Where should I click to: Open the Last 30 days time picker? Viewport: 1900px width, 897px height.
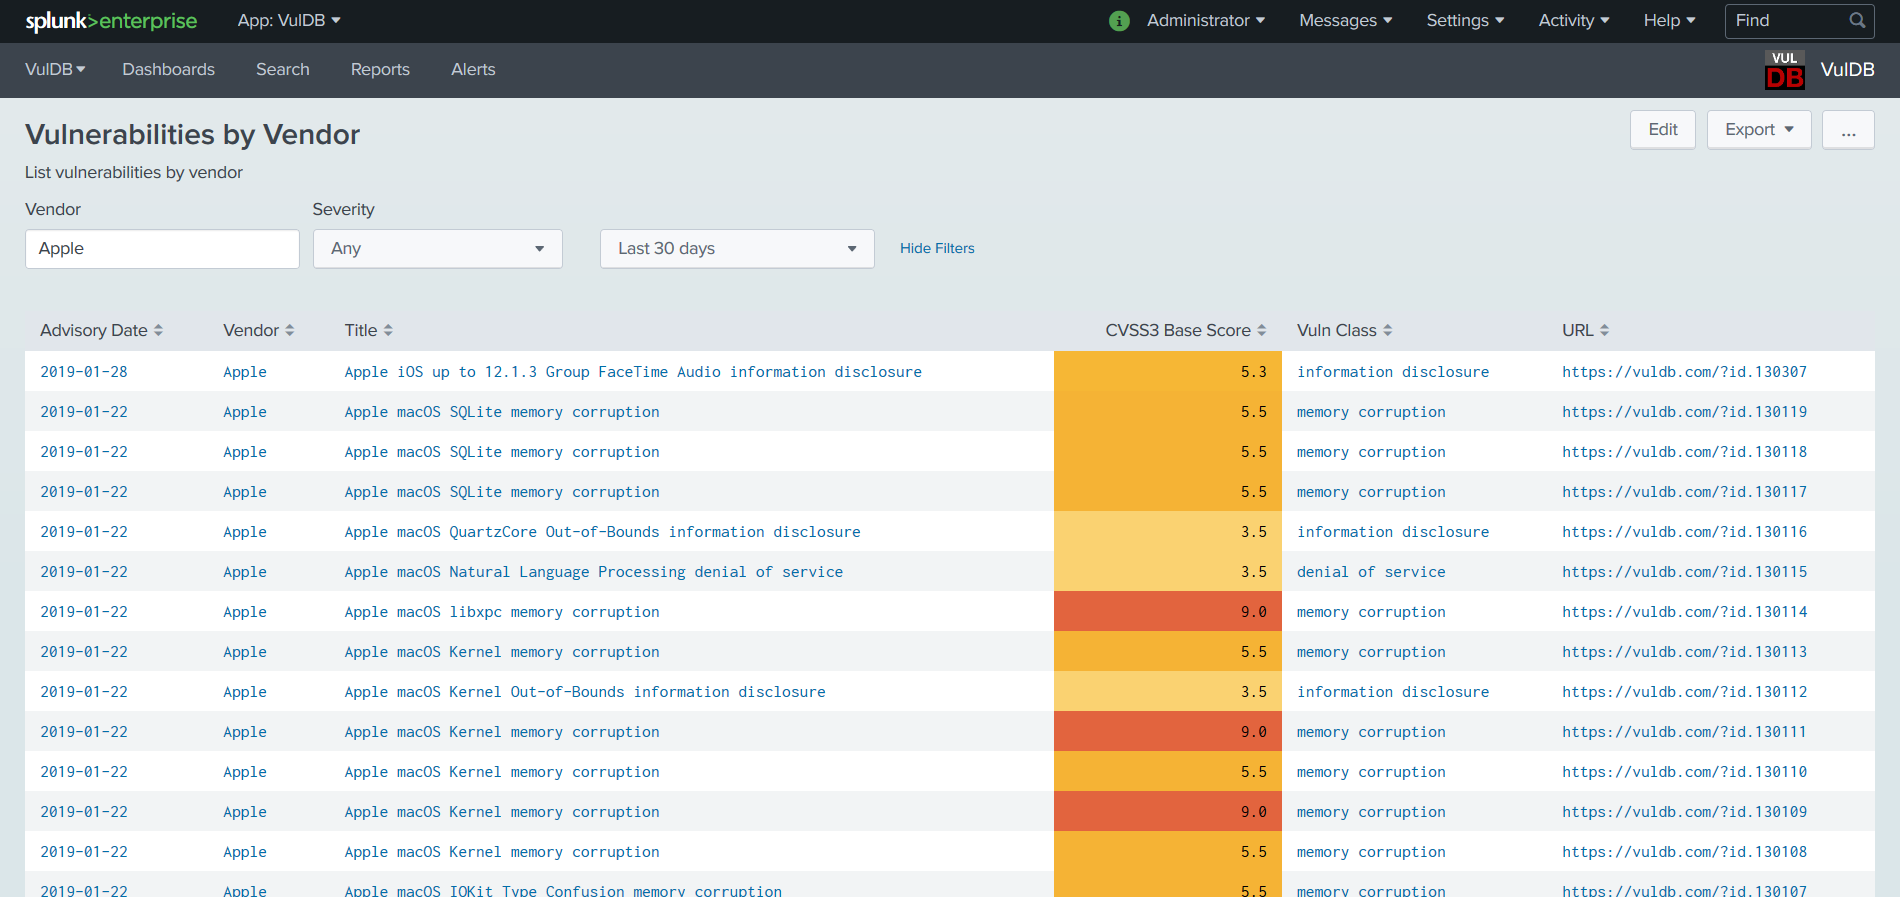point(737,249)
